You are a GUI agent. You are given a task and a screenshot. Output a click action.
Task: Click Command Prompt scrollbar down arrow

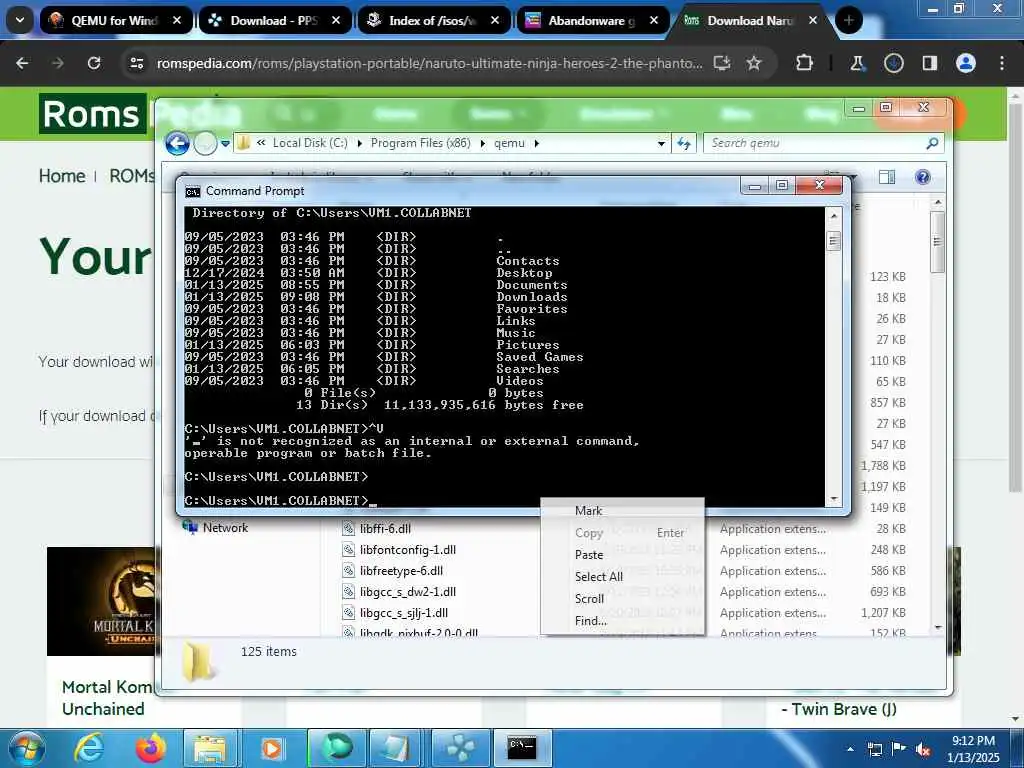click(833, 499)
